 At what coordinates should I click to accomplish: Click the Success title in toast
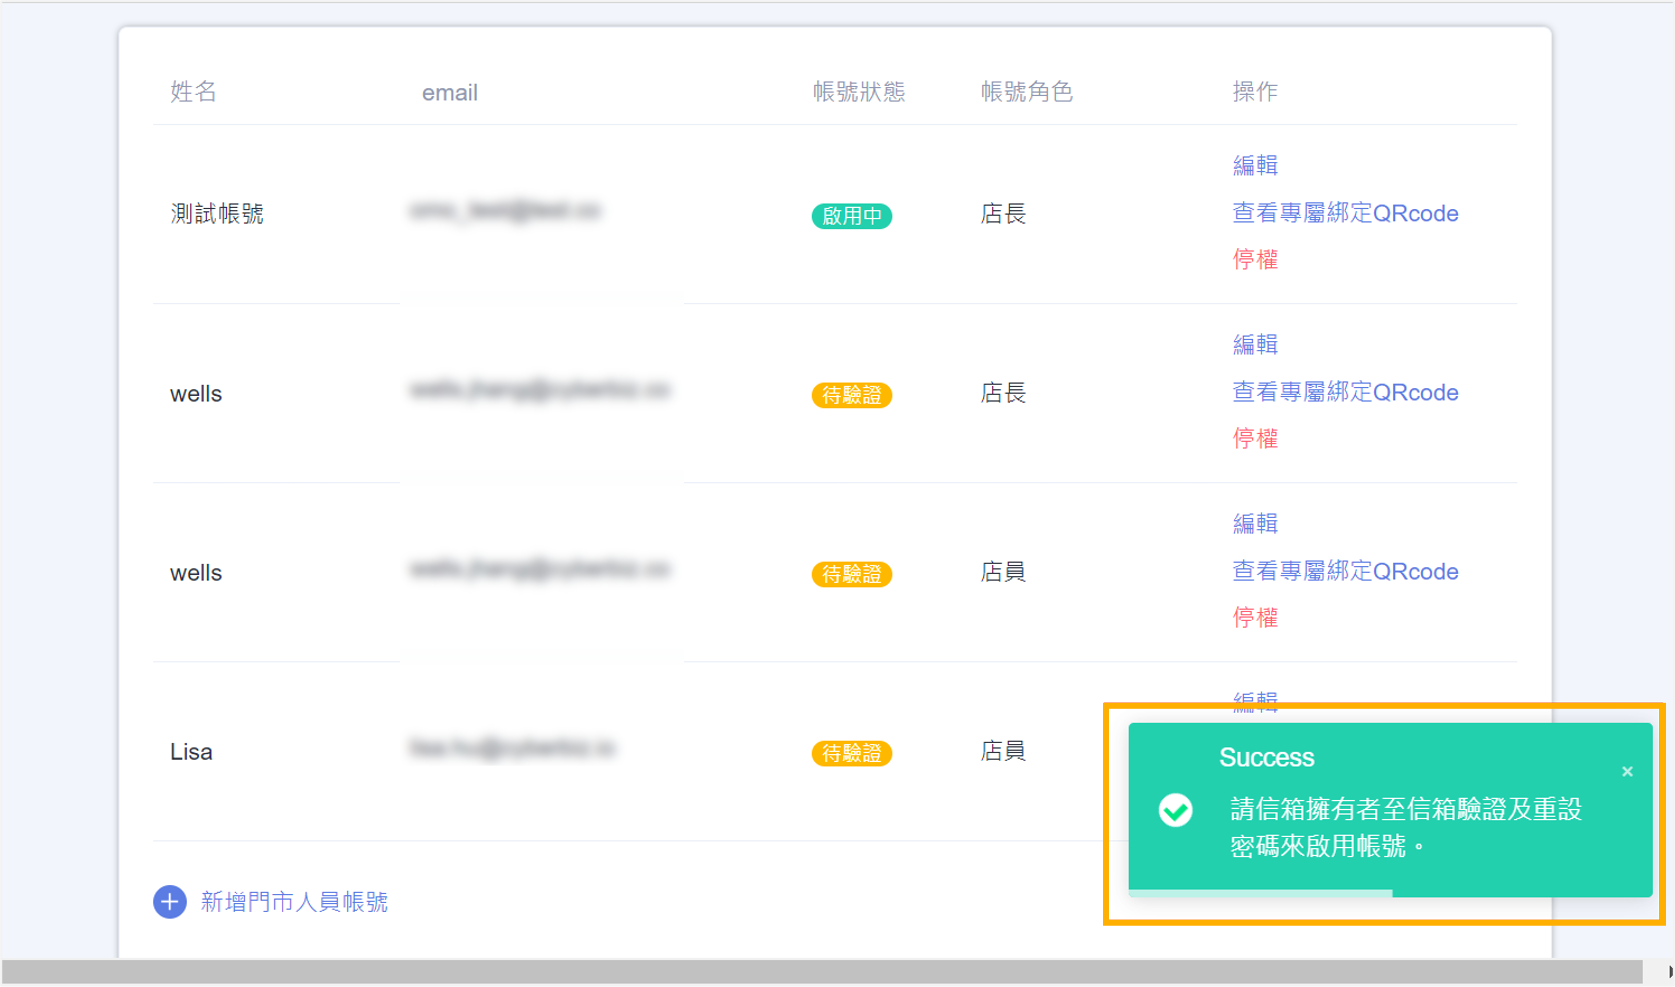tap(1266, 757)
